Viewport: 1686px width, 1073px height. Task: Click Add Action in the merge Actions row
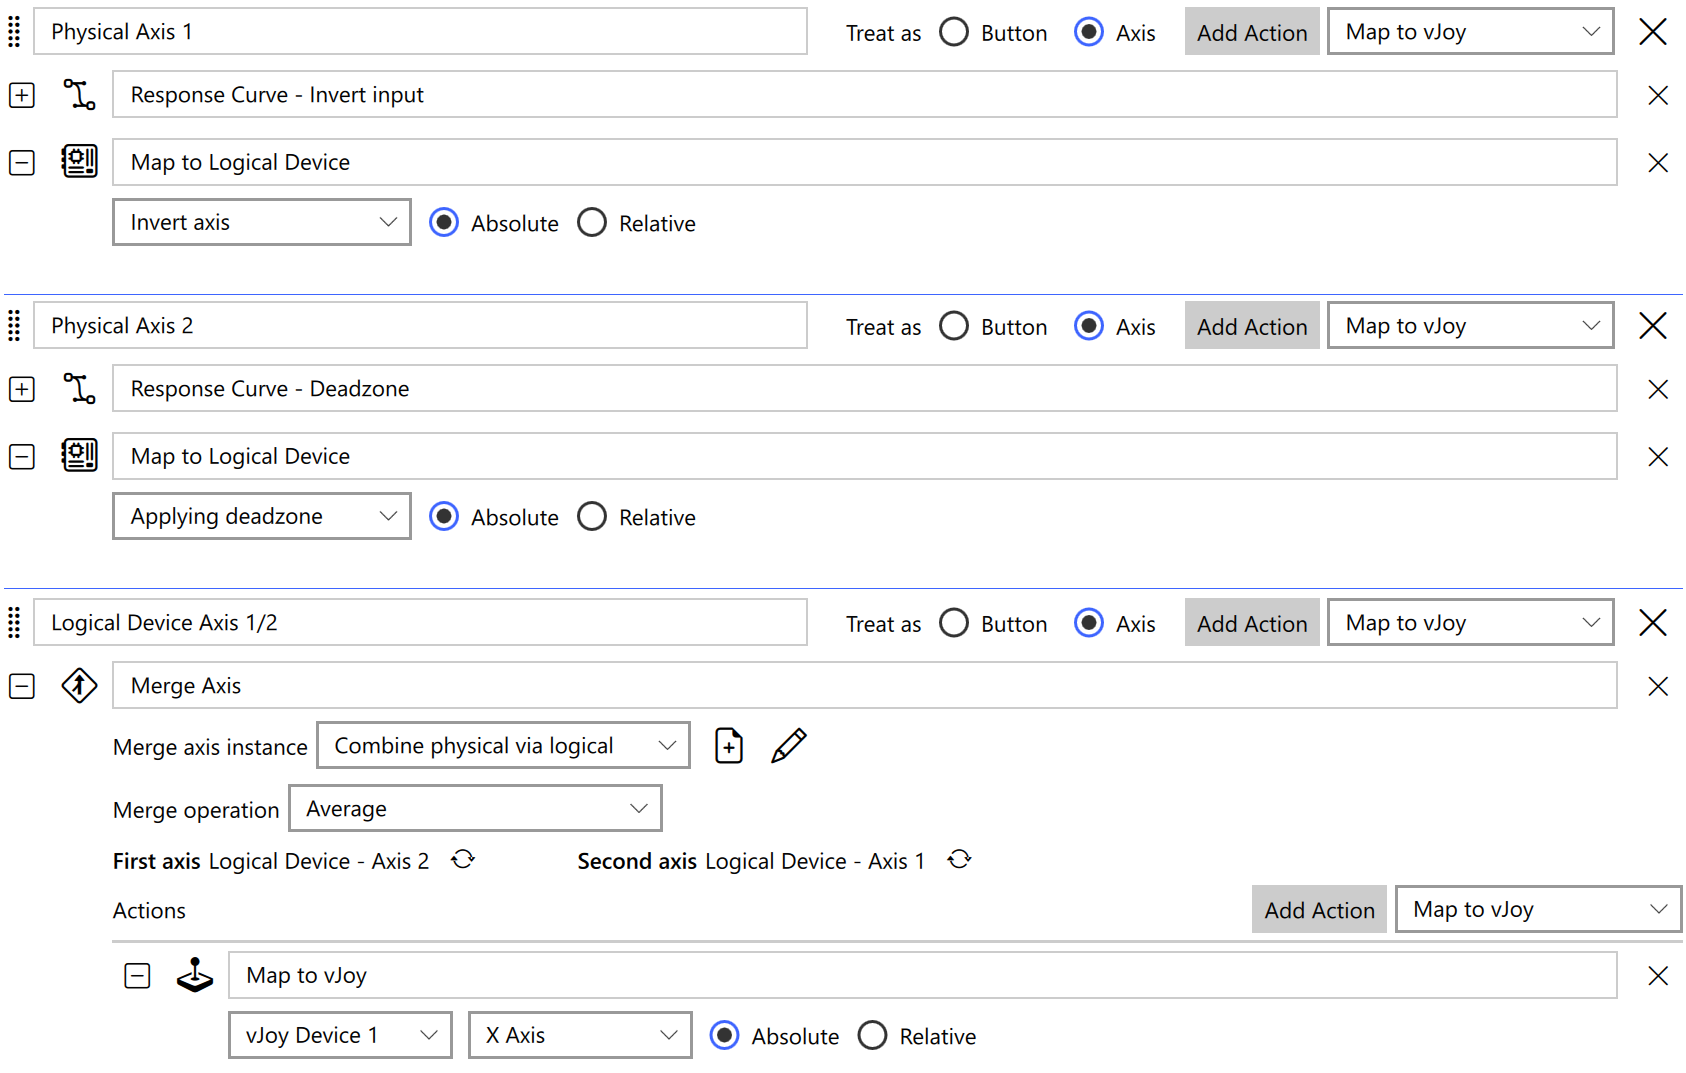pyautogui.click(x=1318, y=910)
